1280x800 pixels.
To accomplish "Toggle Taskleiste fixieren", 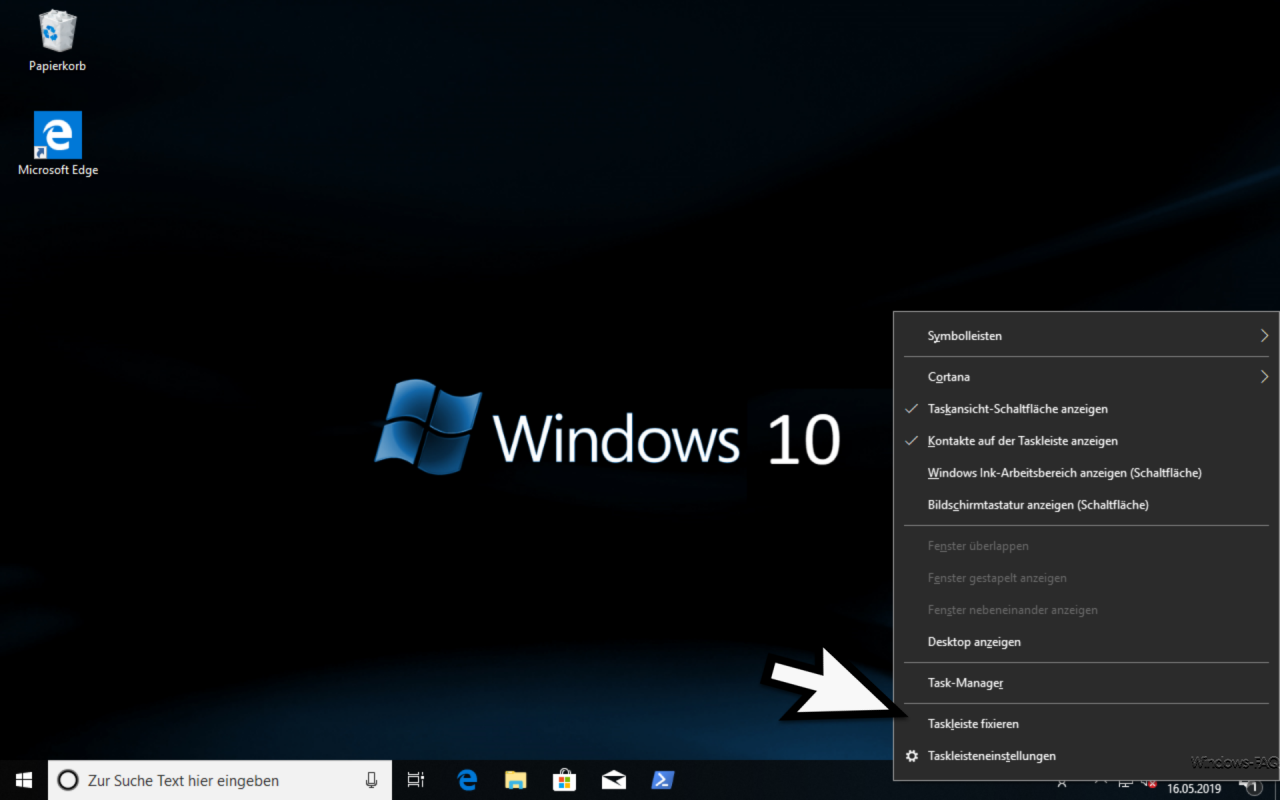I will 1086,724.
